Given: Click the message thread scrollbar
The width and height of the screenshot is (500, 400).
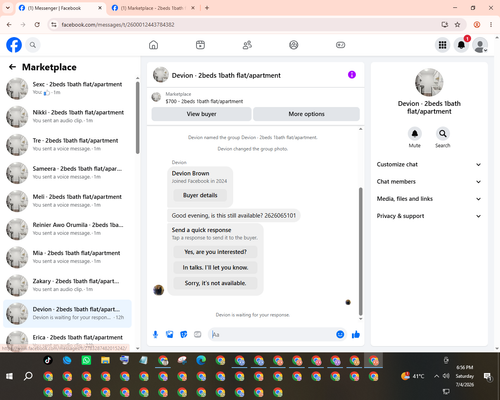Looking at the screenshot, I should 360,251.
